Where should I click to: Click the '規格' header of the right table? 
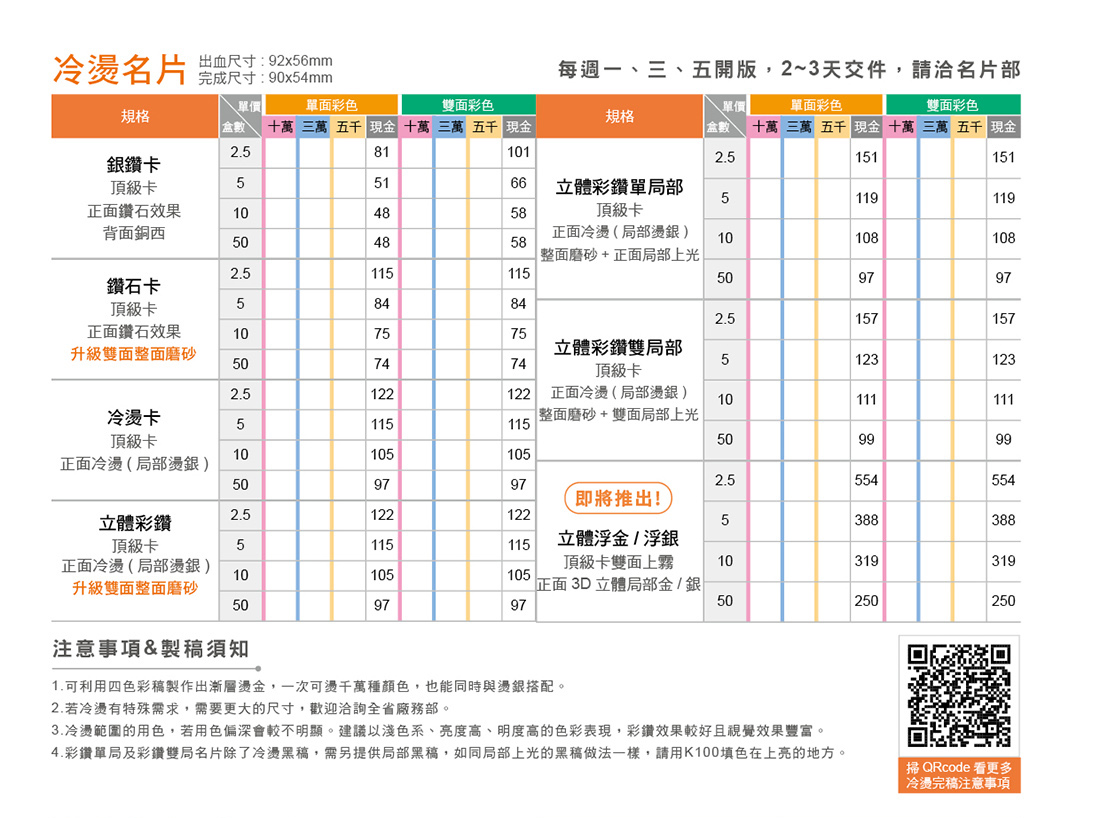coord(619,116)
